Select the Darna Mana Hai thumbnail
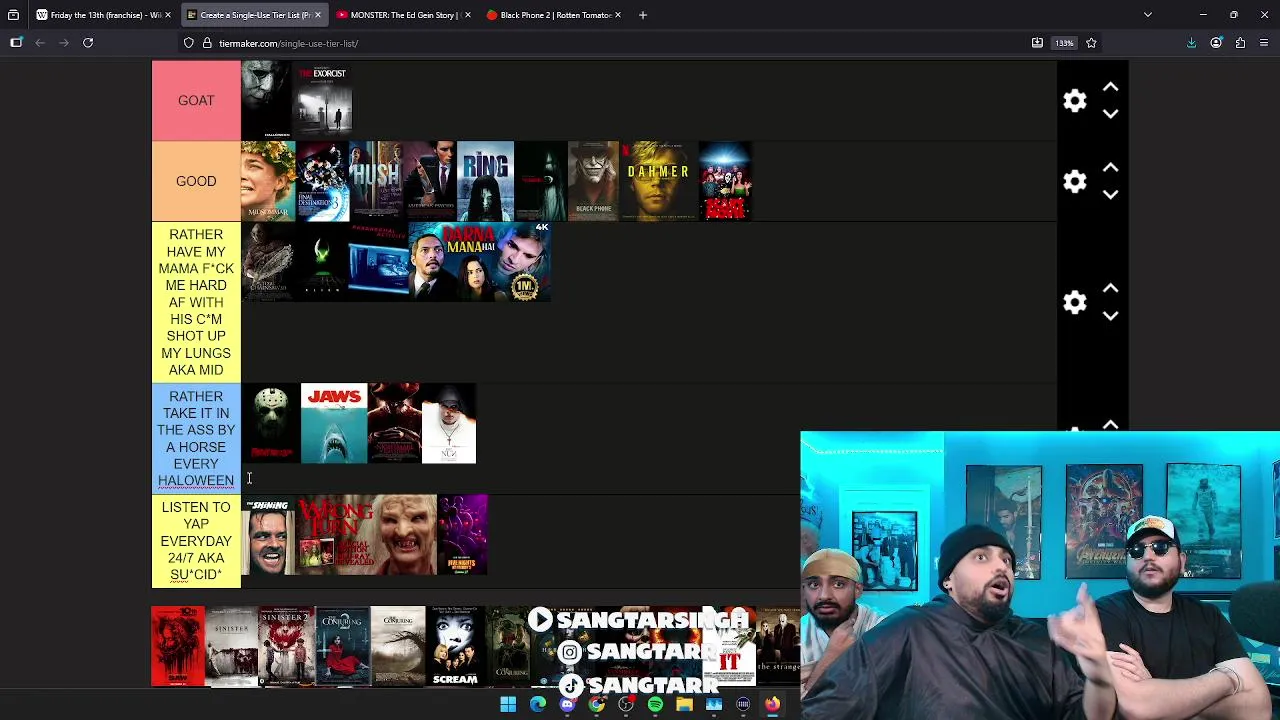The image size is (1280, 720). tap(480, 262)
